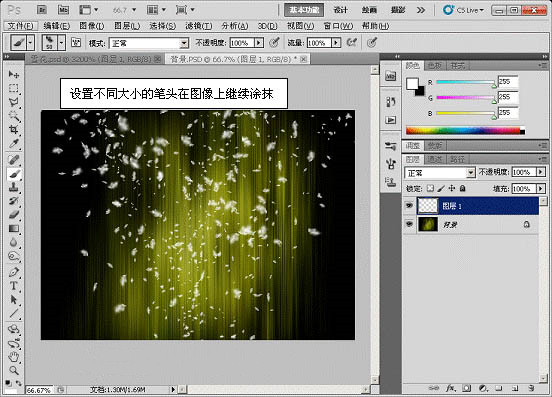Select the Rectangular Marquee tool

click(14, 88)
